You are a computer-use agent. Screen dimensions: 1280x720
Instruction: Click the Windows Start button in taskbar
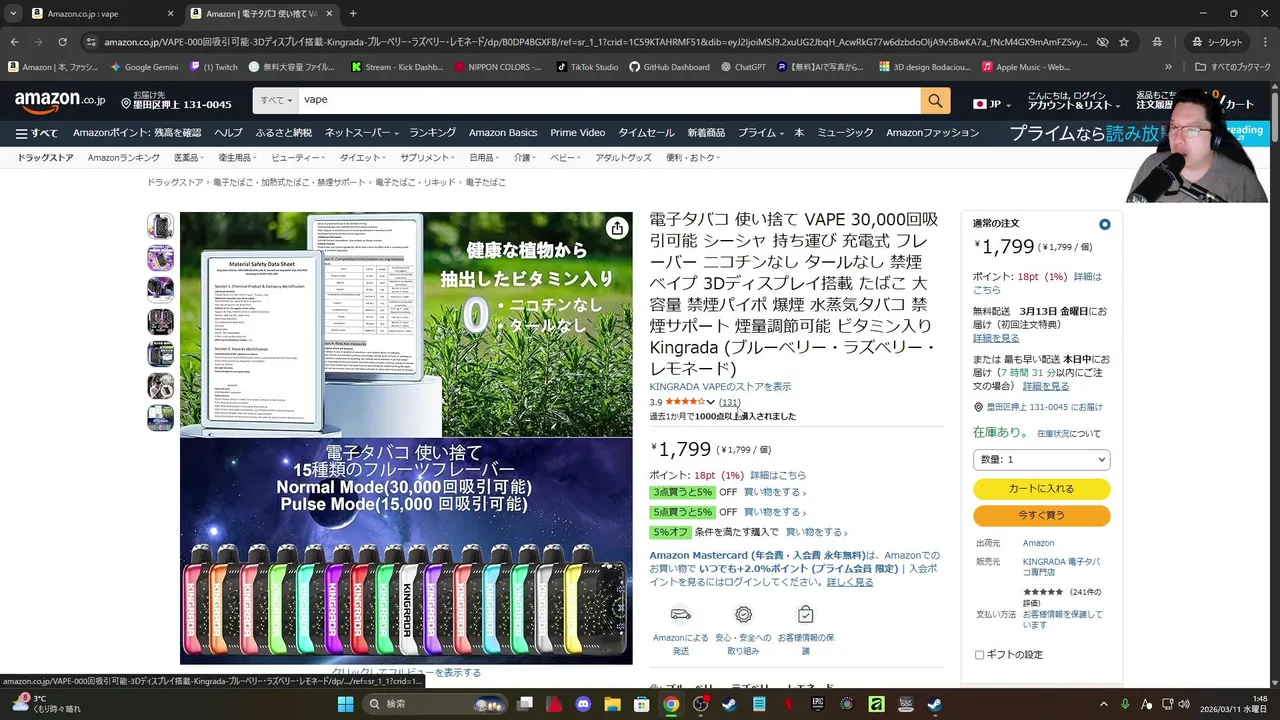click(345, 704)
